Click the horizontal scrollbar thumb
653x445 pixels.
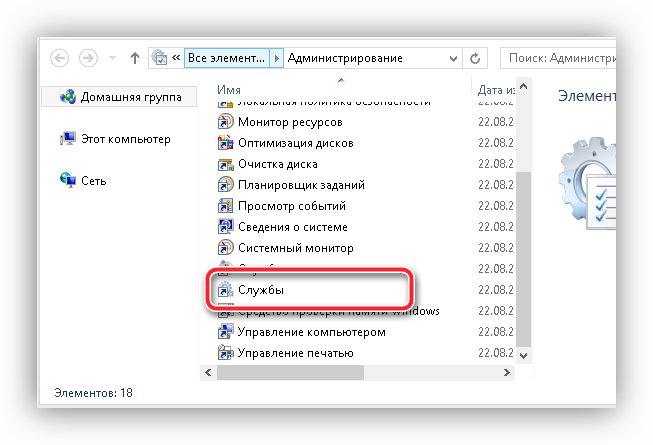pyautogui.click(x=290, y=373)
